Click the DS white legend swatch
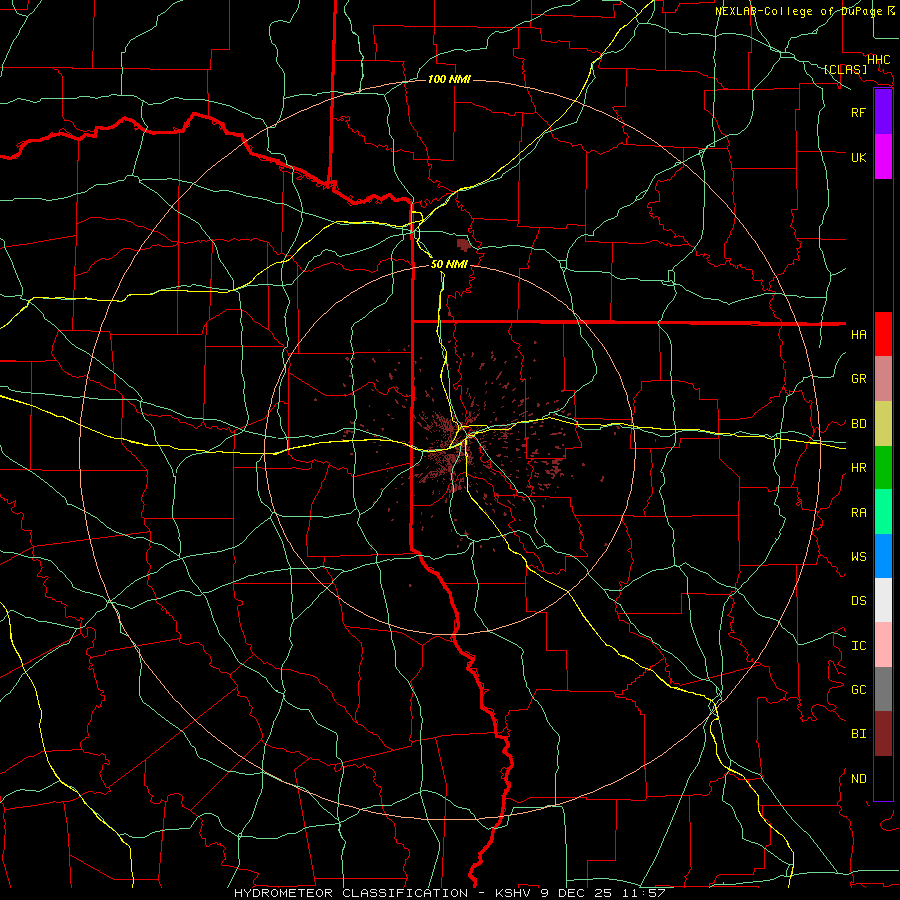The image size is (900, 900). point(883,600)
